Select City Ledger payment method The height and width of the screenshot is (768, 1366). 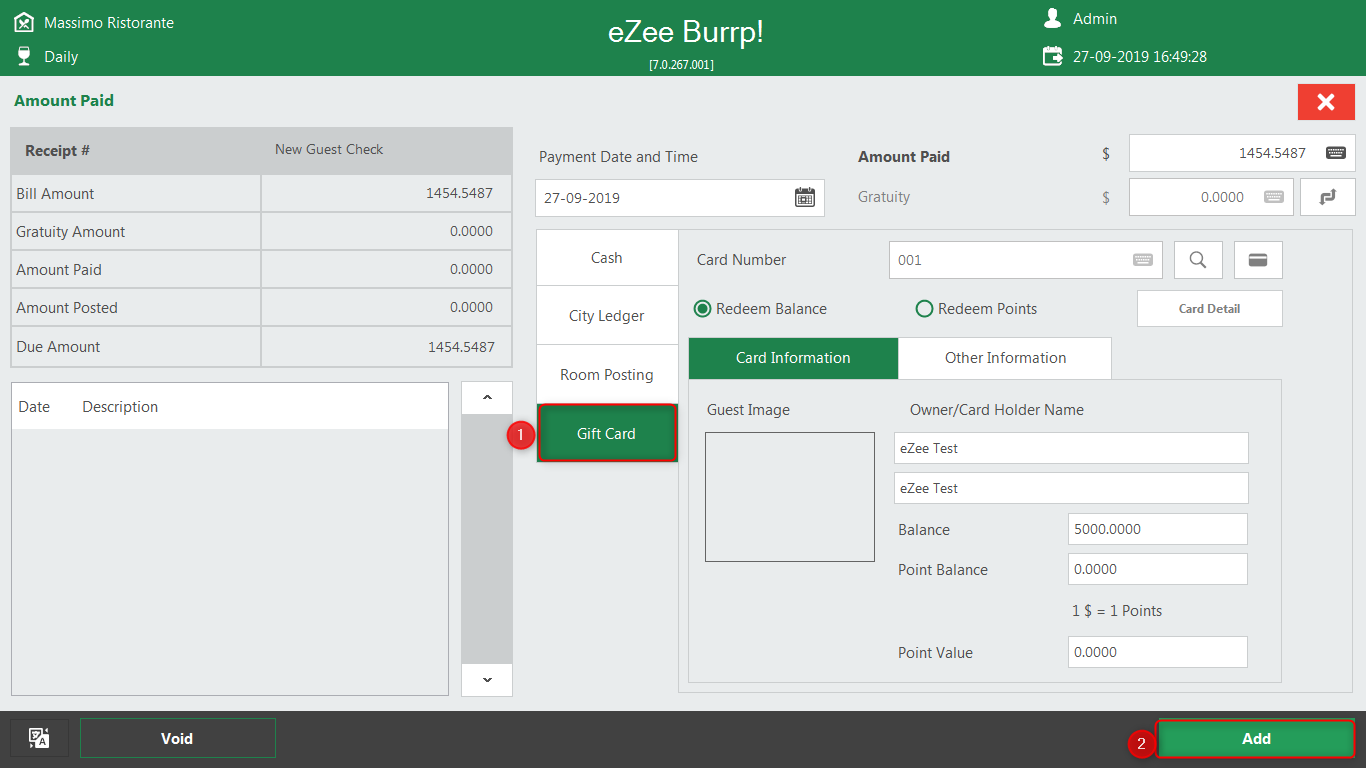coord(607,316)
